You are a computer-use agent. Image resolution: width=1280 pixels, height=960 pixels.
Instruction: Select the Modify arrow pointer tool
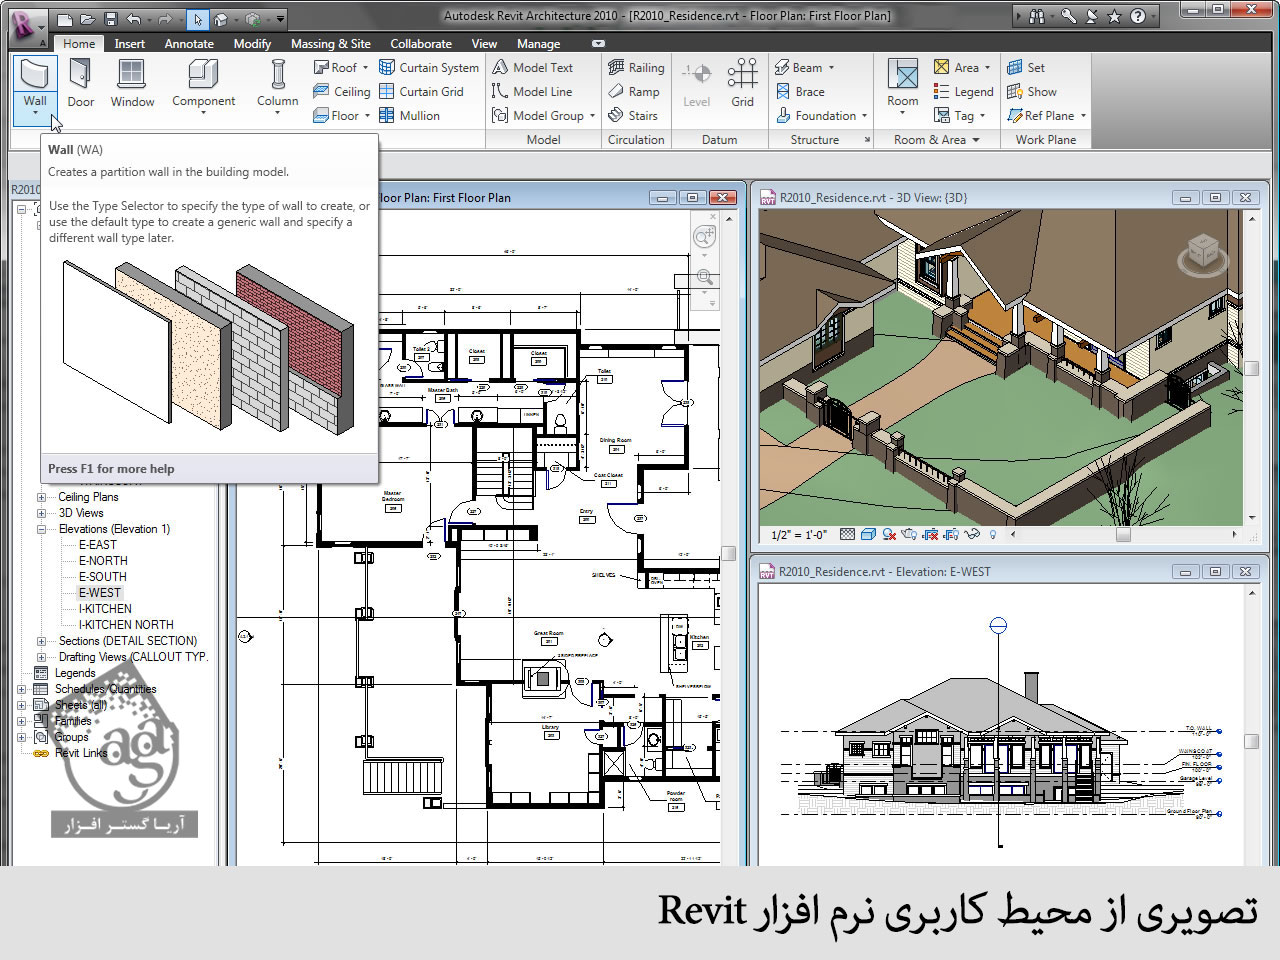(x=198, y=18)
